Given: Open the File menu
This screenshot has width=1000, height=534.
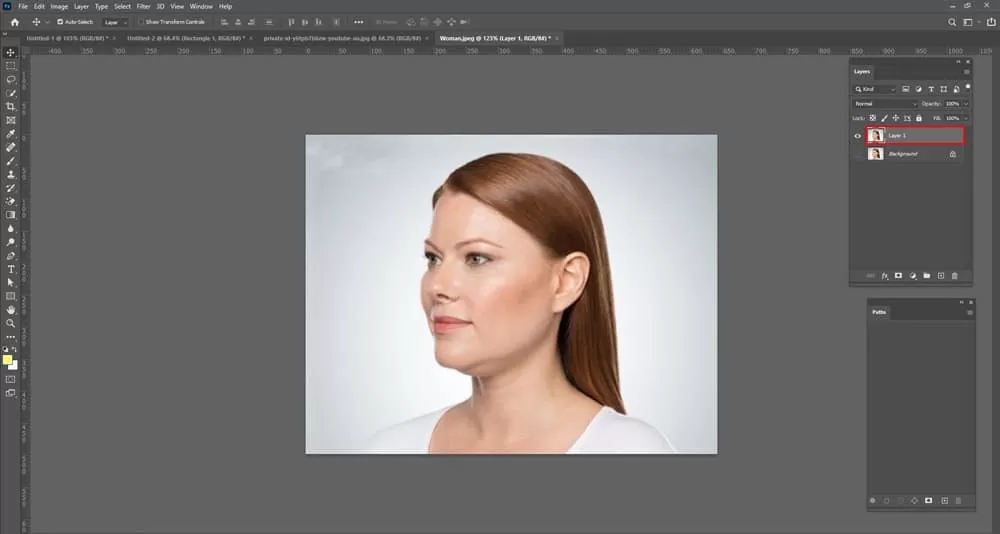Looking at the screenshot, I should [23, 6].
